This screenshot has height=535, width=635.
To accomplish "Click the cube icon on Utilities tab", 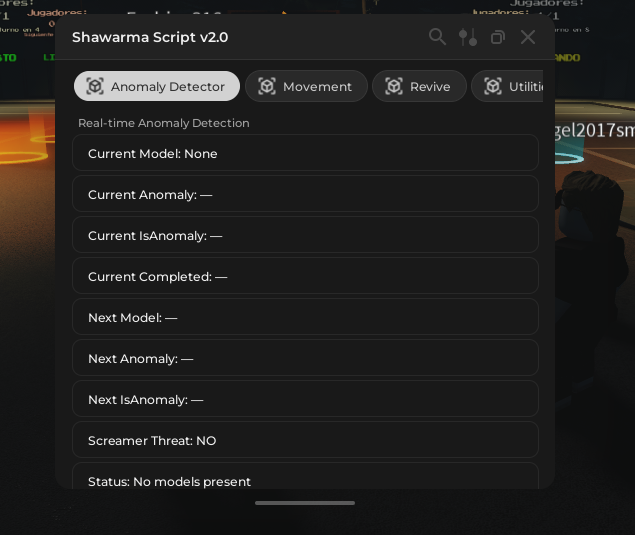I will [x=493, y=86].
